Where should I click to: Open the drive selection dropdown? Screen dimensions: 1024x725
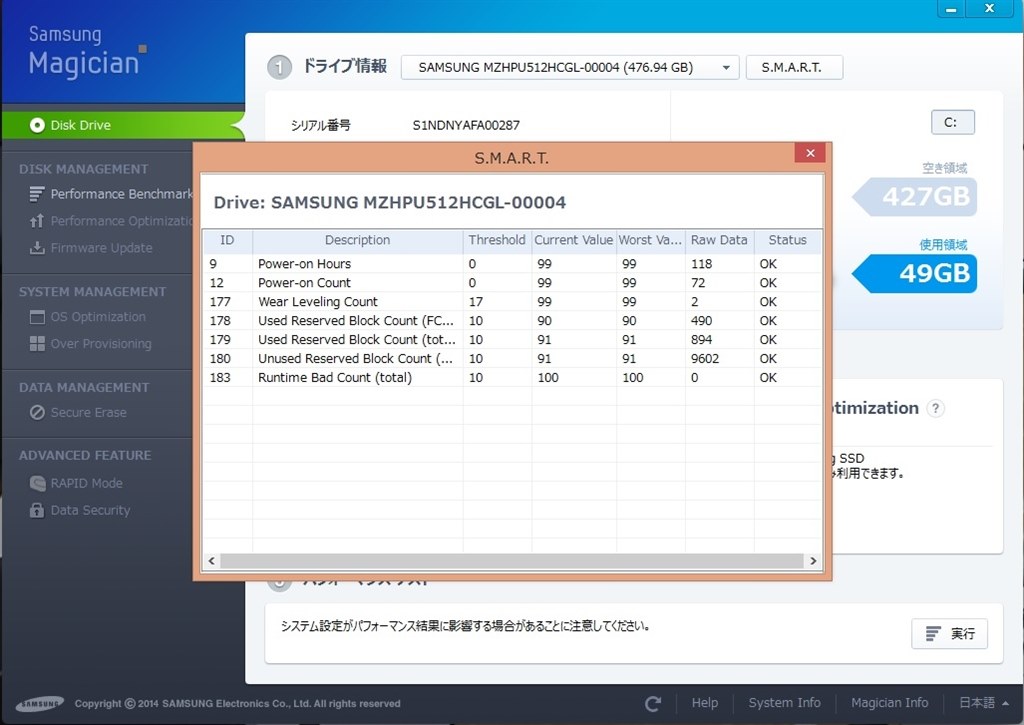pos(569,67)
